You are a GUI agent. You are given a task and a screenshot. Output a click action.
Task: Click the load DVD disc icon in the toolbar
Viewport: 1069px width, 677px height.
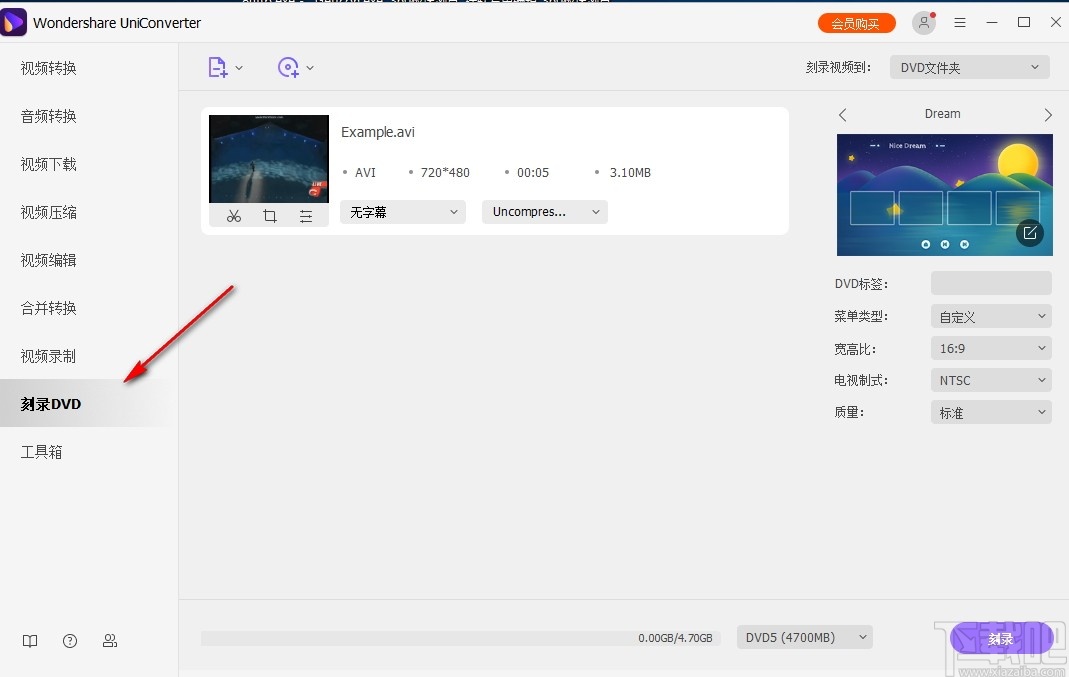pos(288,67)
